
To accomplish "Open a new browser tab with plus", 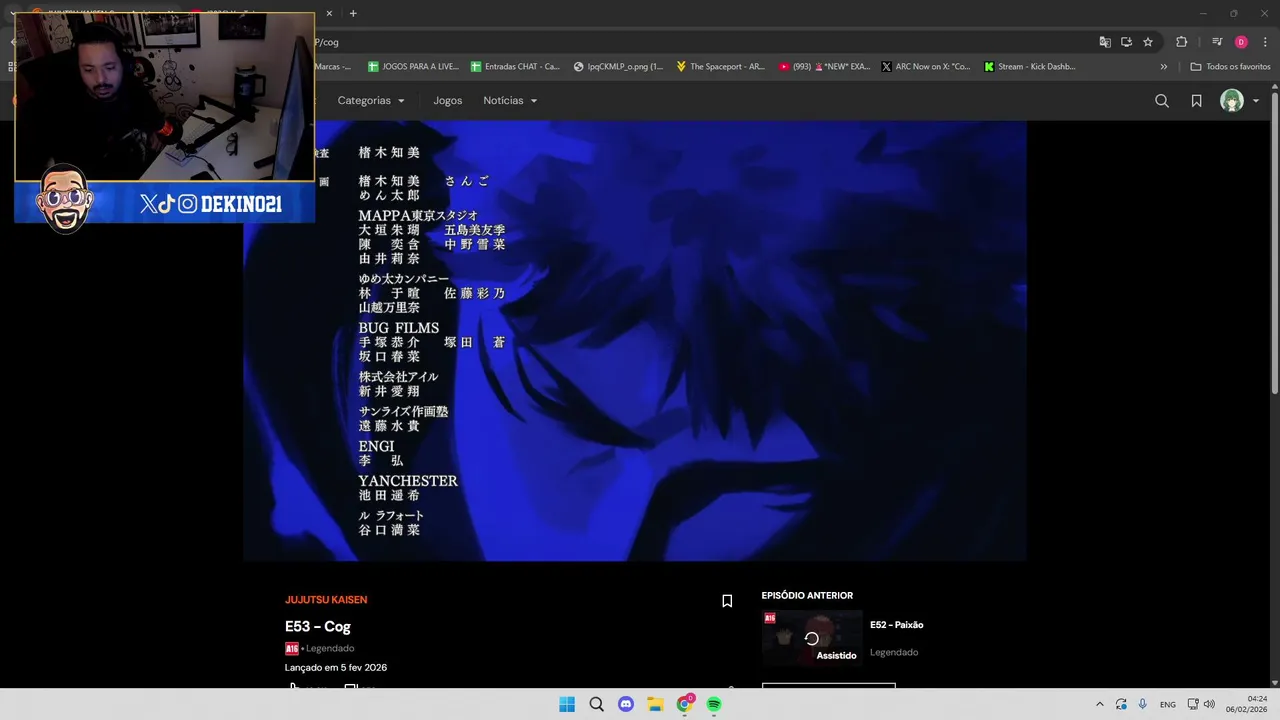I will point(353,13).
